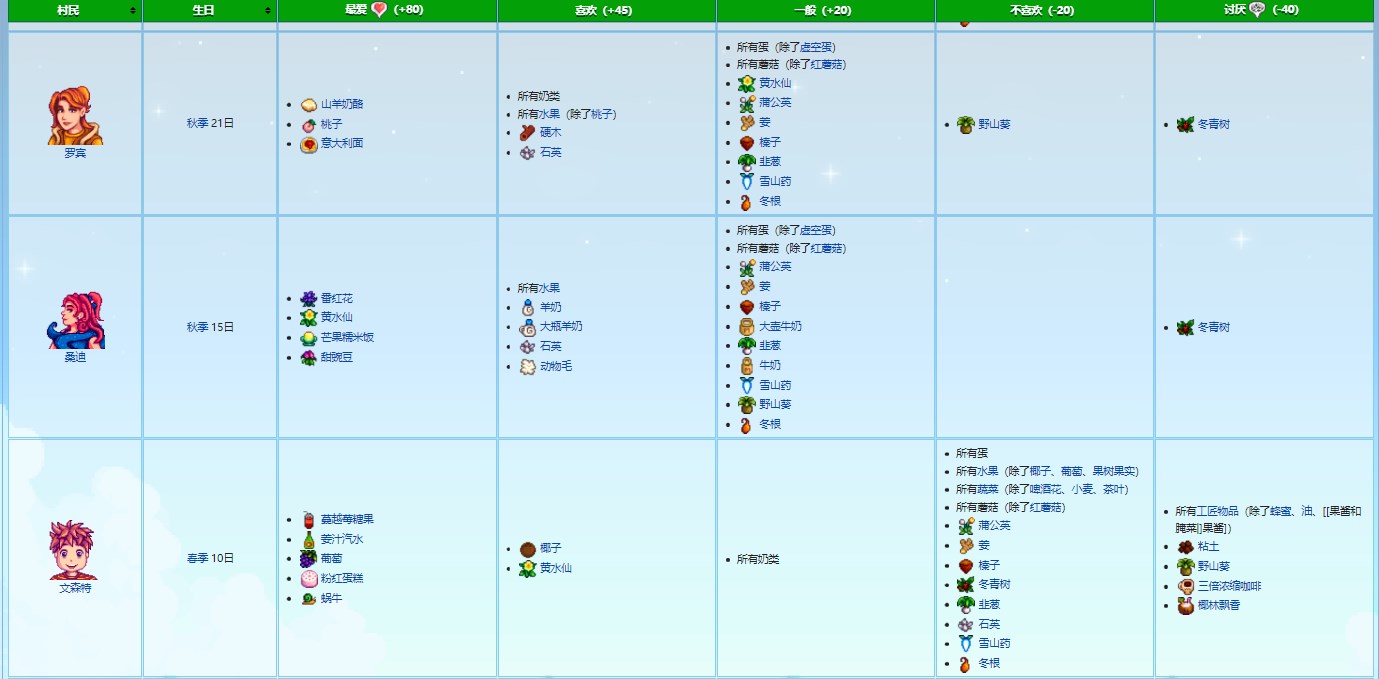Click the 粉红蛋糕 pink cake icon
1379x679 pixels.
pos(308,578)
